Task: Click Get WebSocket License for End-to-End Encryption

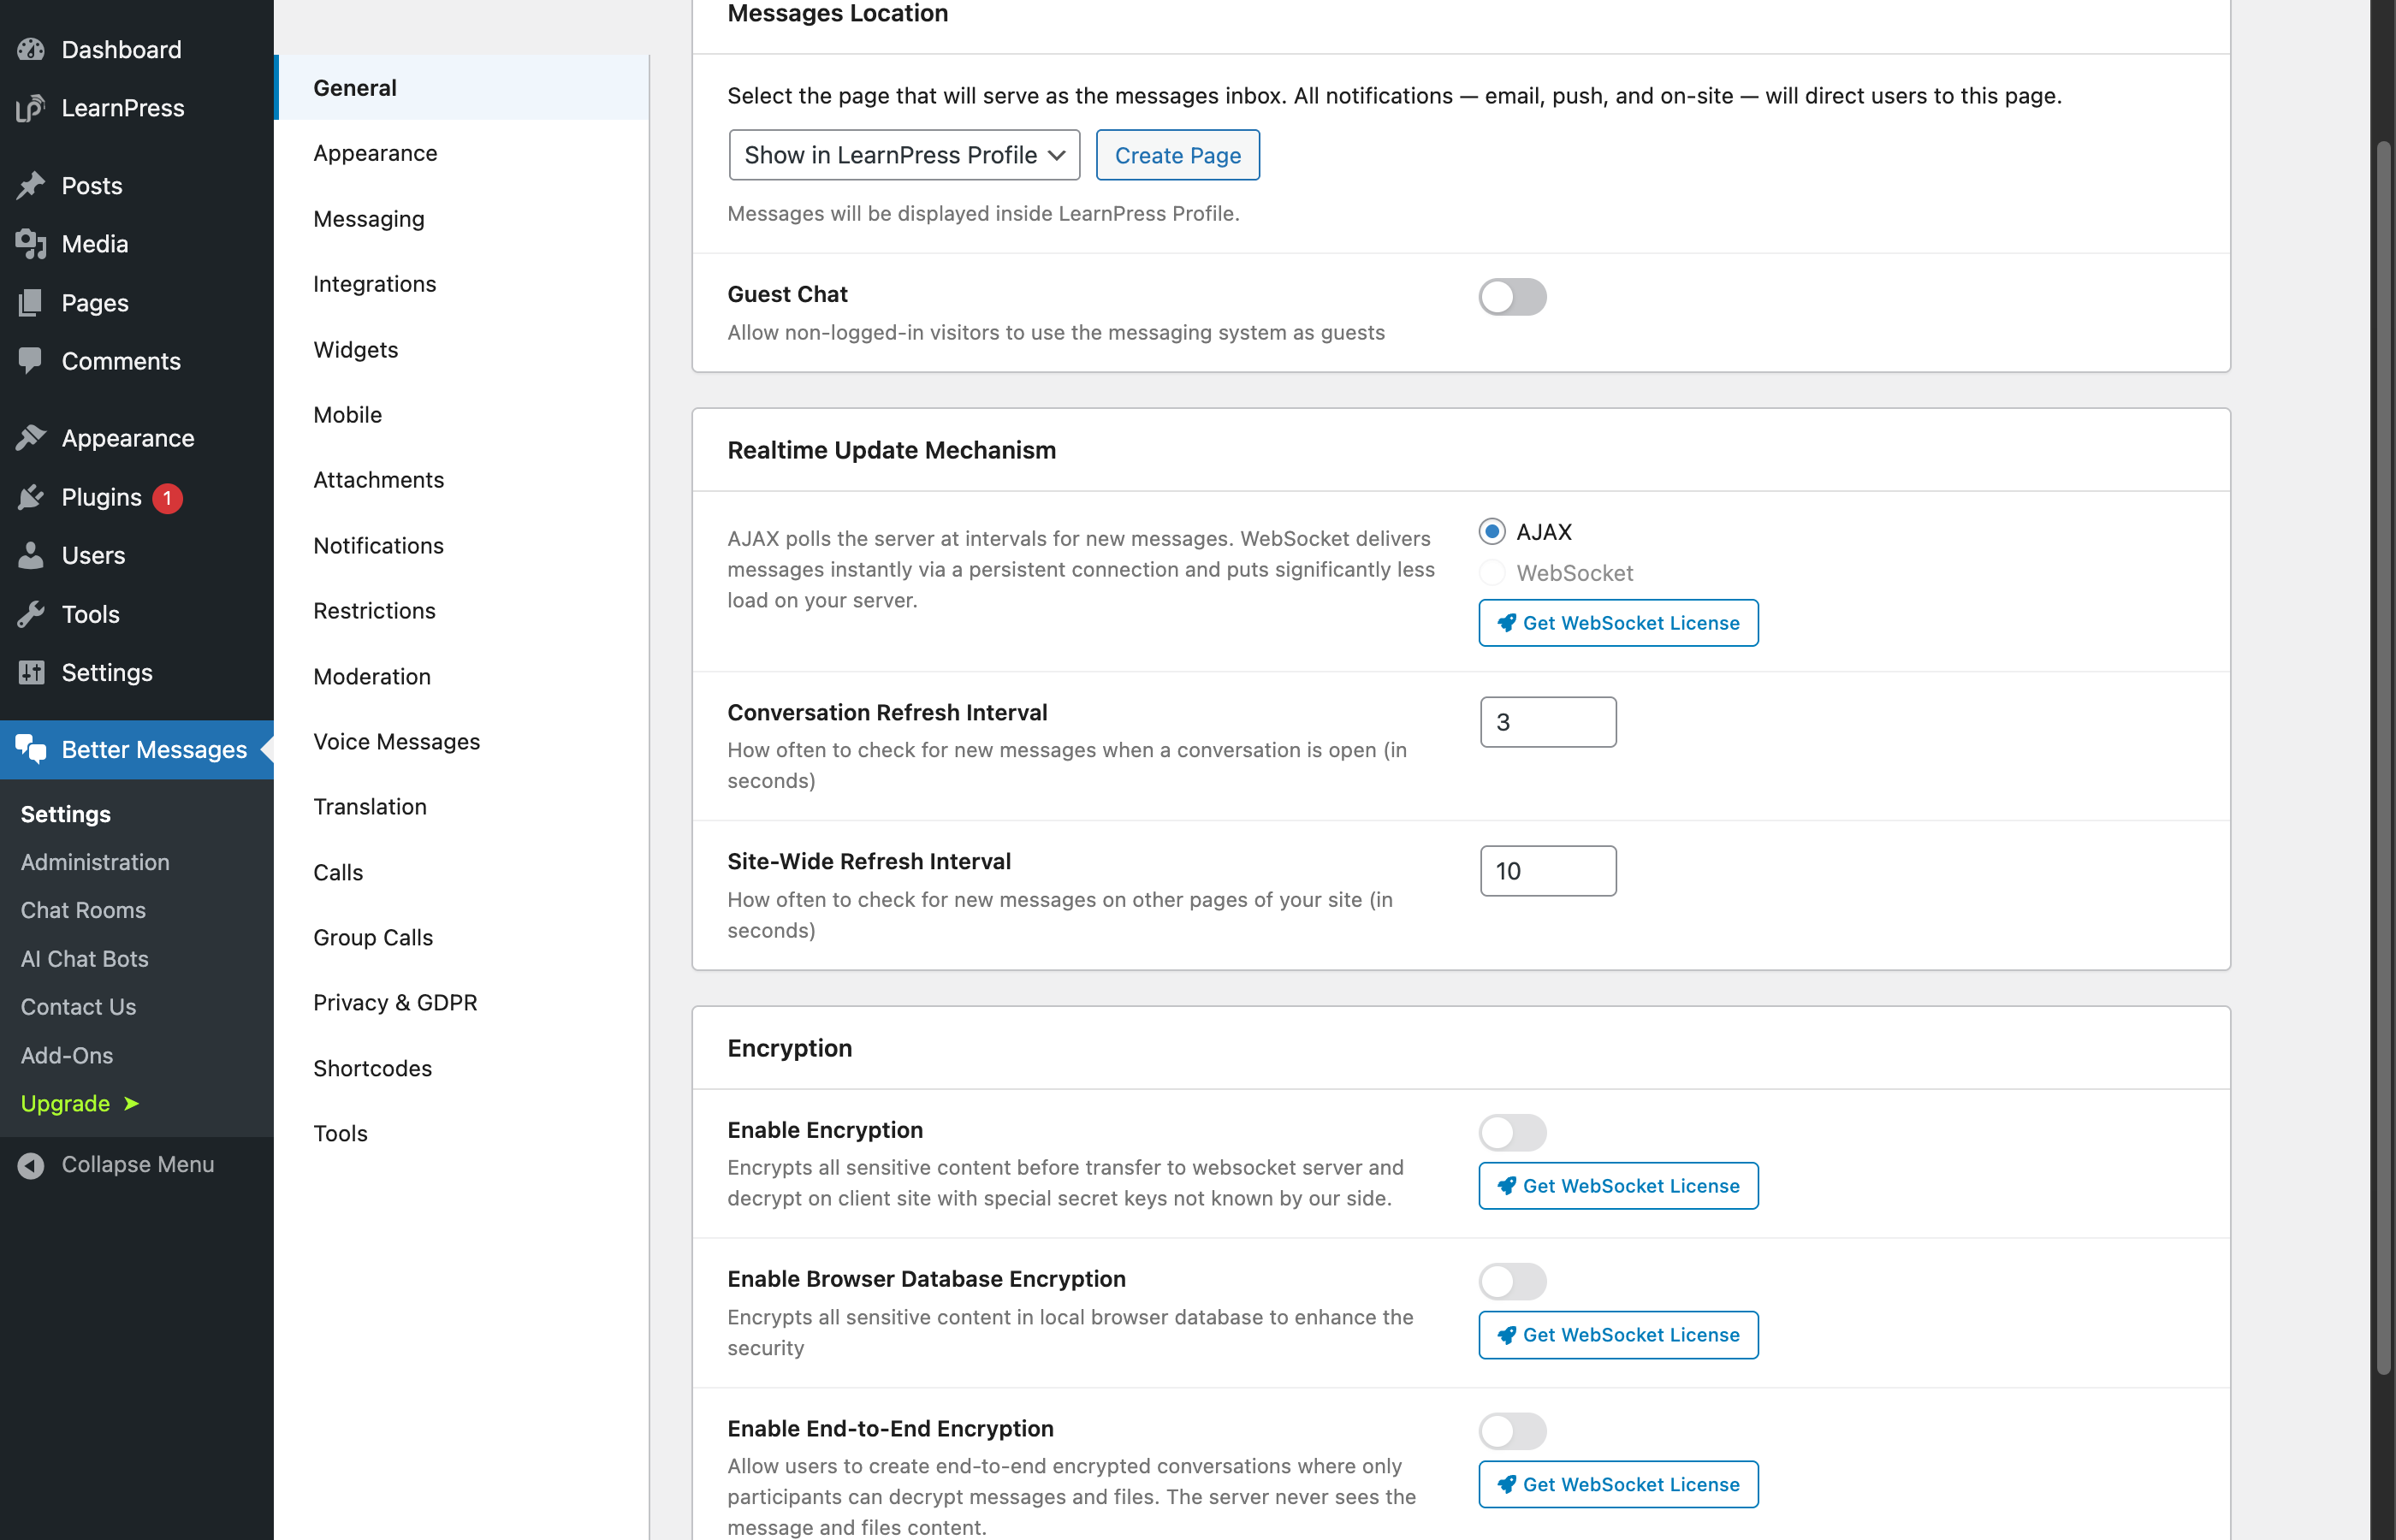Action: click(1618, 1484)
